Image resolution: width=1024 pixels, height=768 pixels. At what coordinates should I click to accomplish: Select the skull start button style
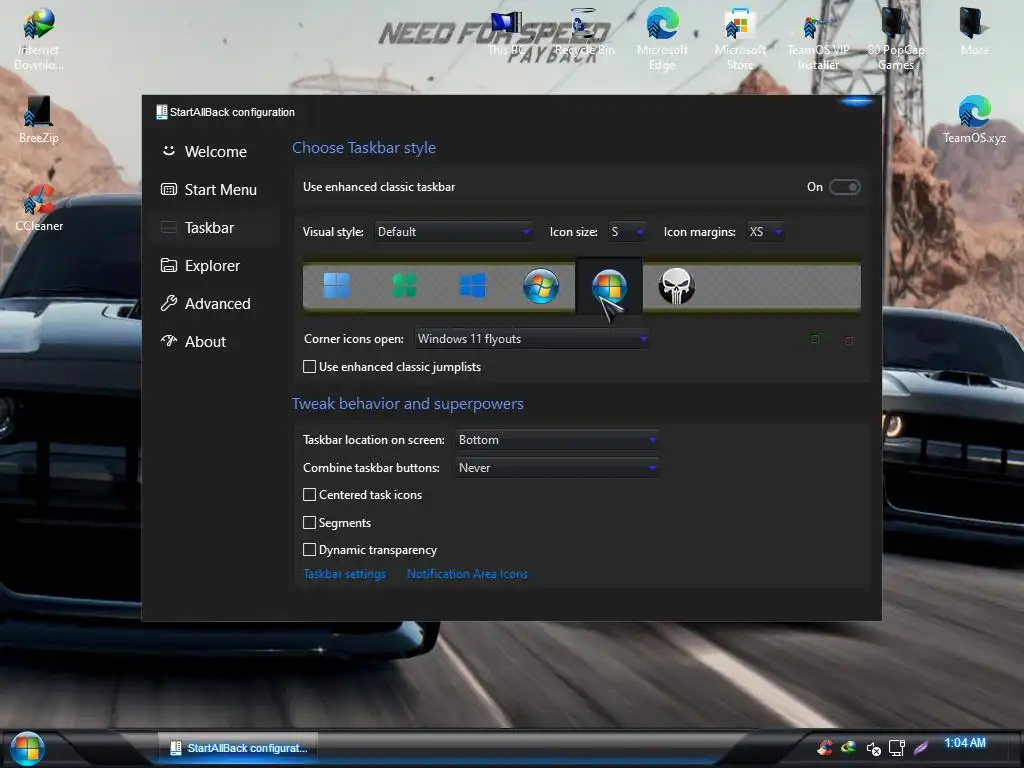(x=677, y=286)
